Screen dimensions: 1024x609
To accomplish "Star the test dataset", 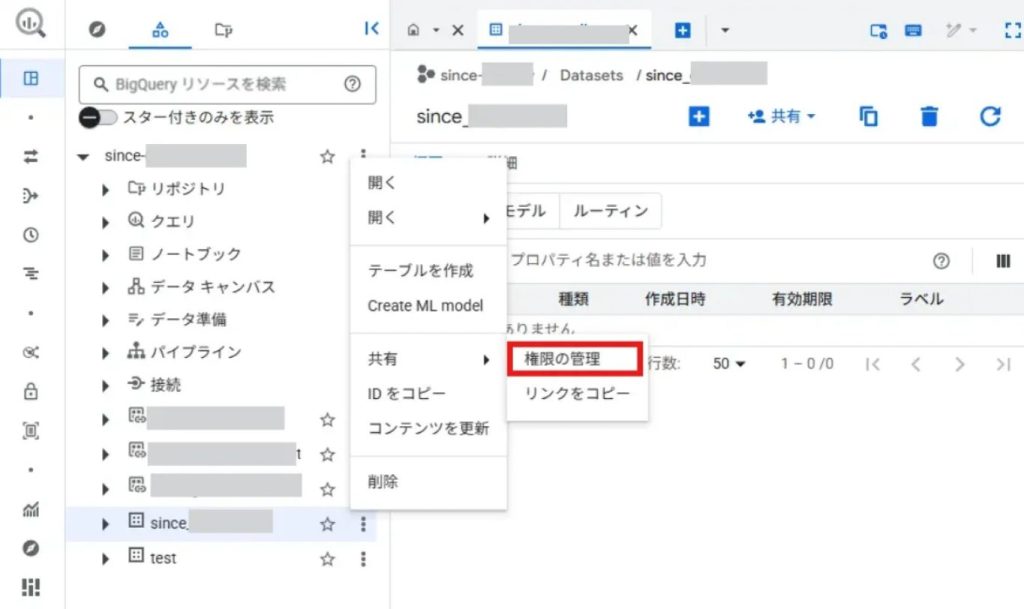I will 327,558.
